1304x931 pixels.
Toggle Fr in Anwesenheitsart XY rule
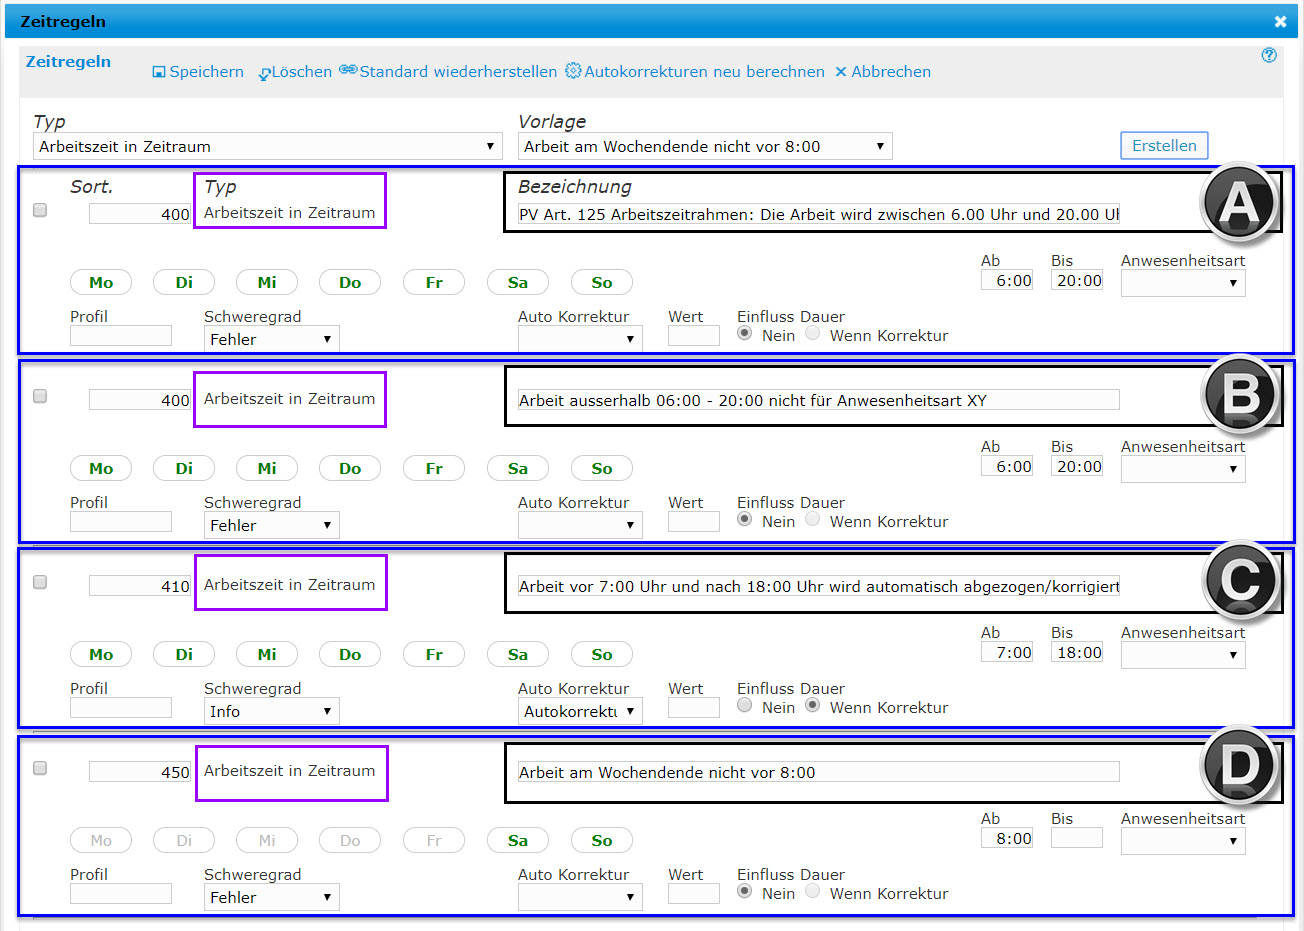(434, 468)
